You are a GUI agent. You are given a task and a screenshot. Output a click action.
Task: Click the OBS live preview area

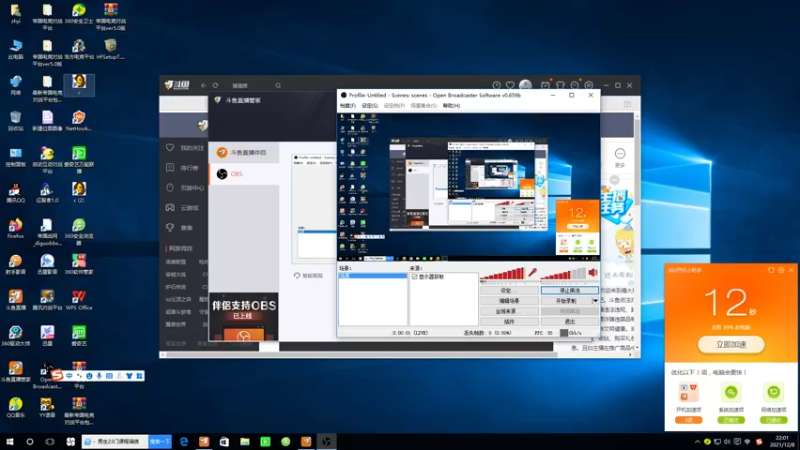468,187
